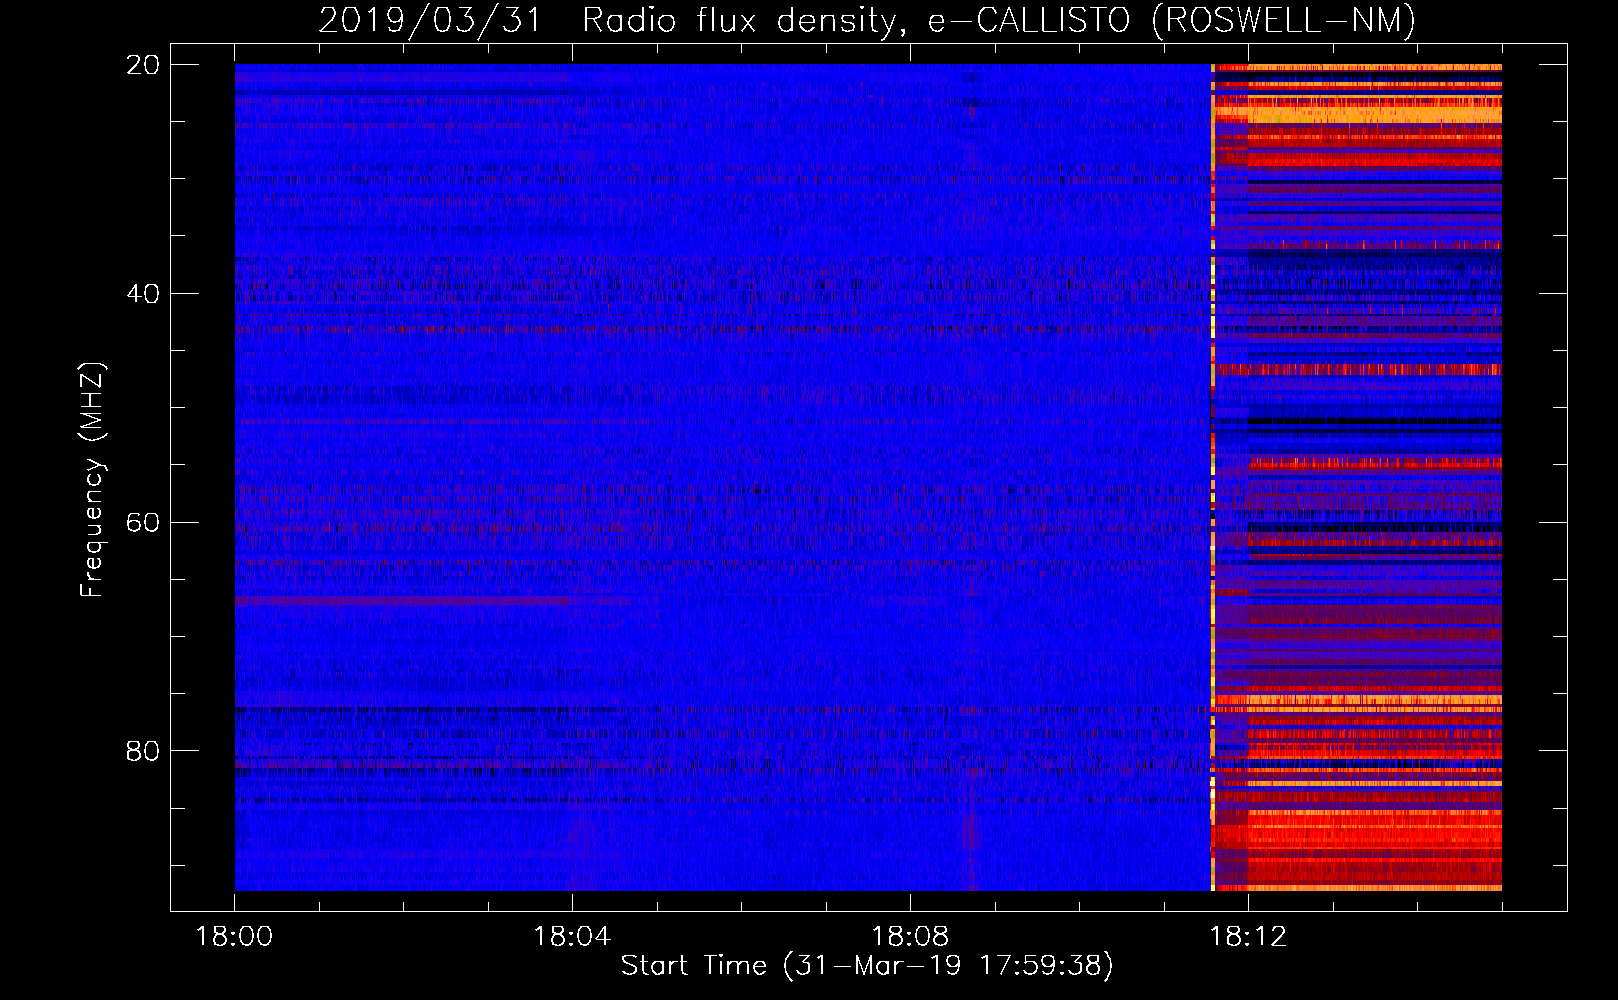Click the '18:00' time tick label

point(234,937)
